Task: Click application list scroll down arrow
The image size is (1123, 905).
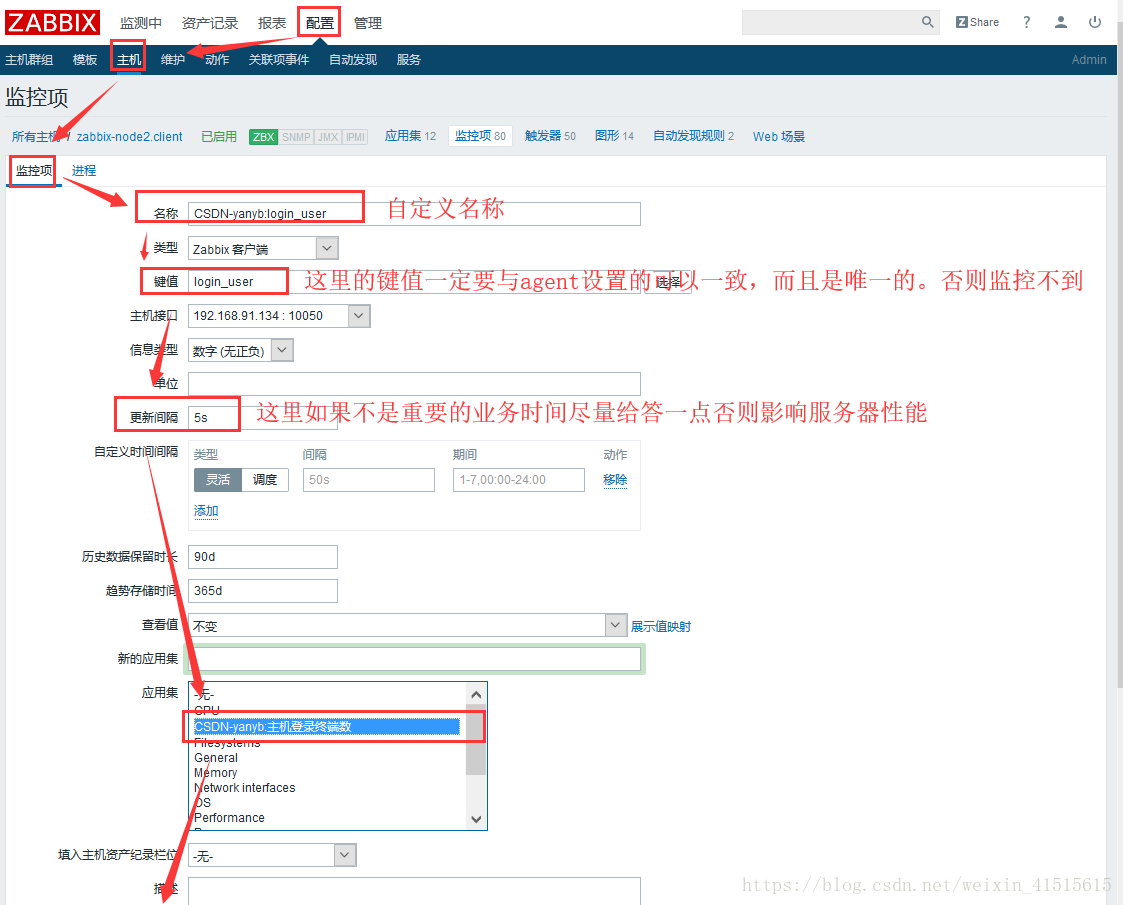Action: coord(476,819)
